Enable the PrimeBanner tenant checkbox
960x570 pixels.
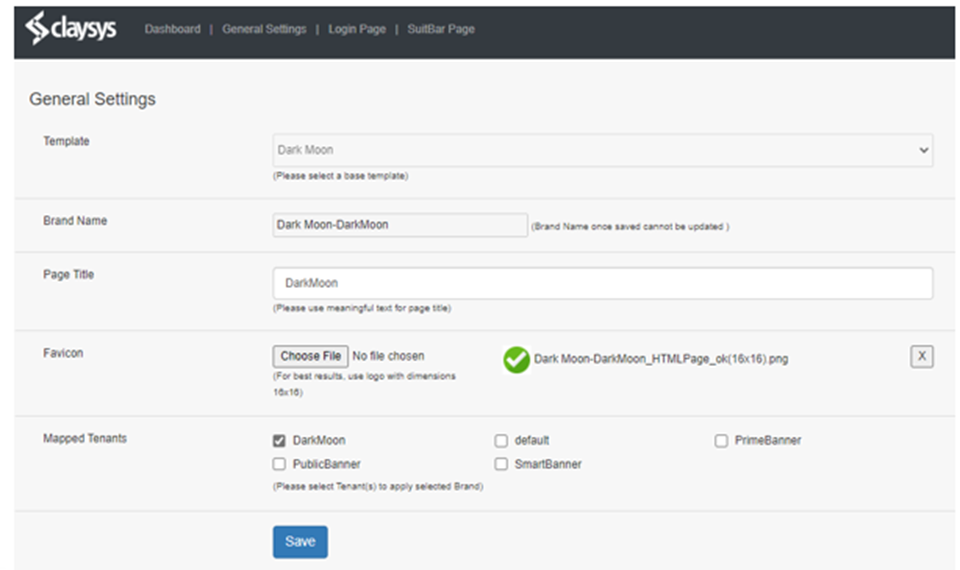(x=721, y=441)
